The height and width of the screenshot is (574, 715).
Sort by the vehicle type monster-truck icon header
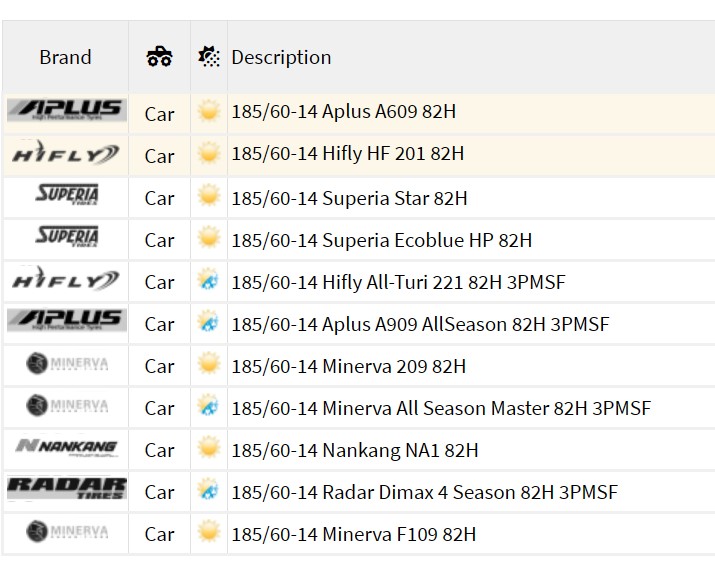click(159, 57)
